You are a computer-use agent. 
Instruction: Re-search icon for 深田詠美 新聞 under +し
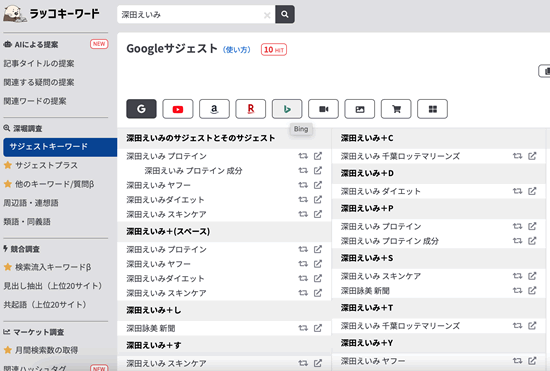tap(303, 328)
